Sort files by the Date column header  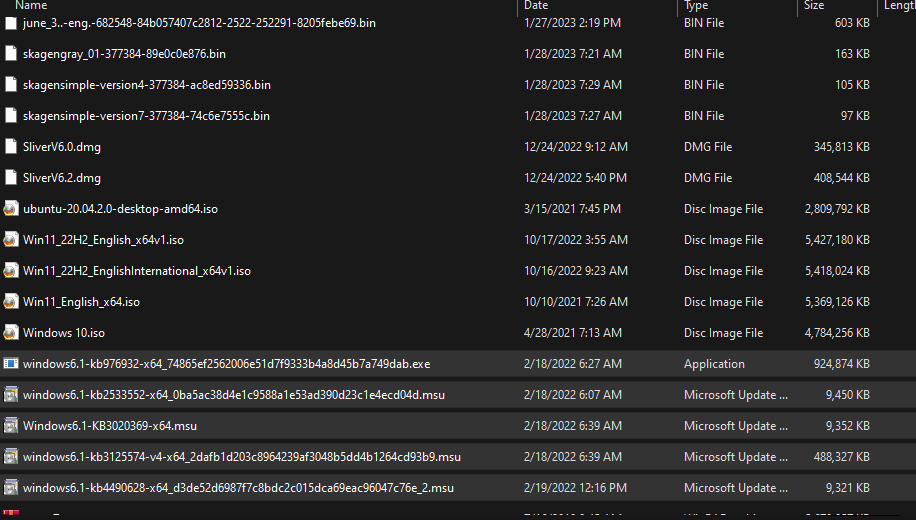(536, 5)
